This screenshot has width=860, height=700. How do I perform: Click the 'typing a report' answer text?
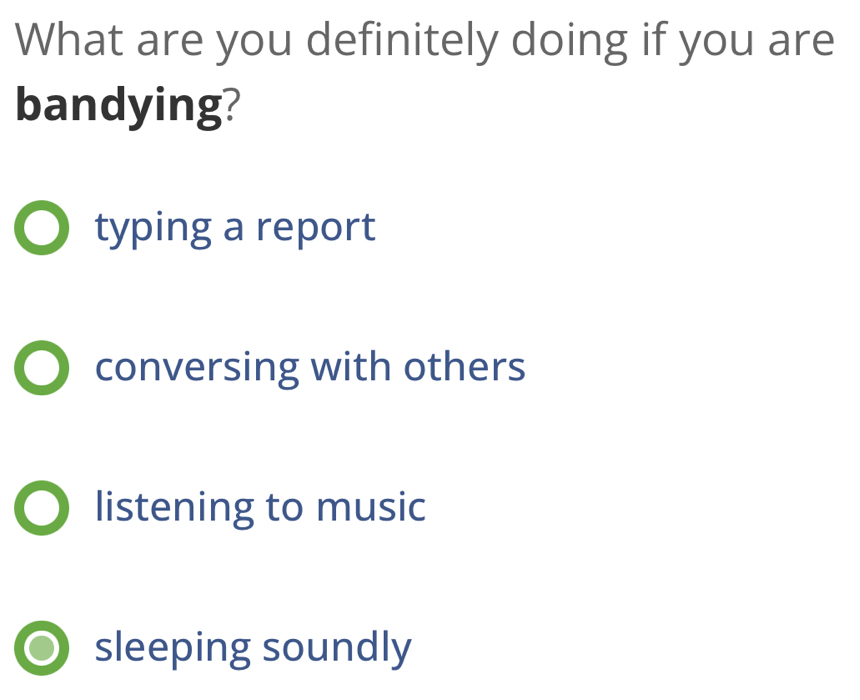click(x=234, y=228)
